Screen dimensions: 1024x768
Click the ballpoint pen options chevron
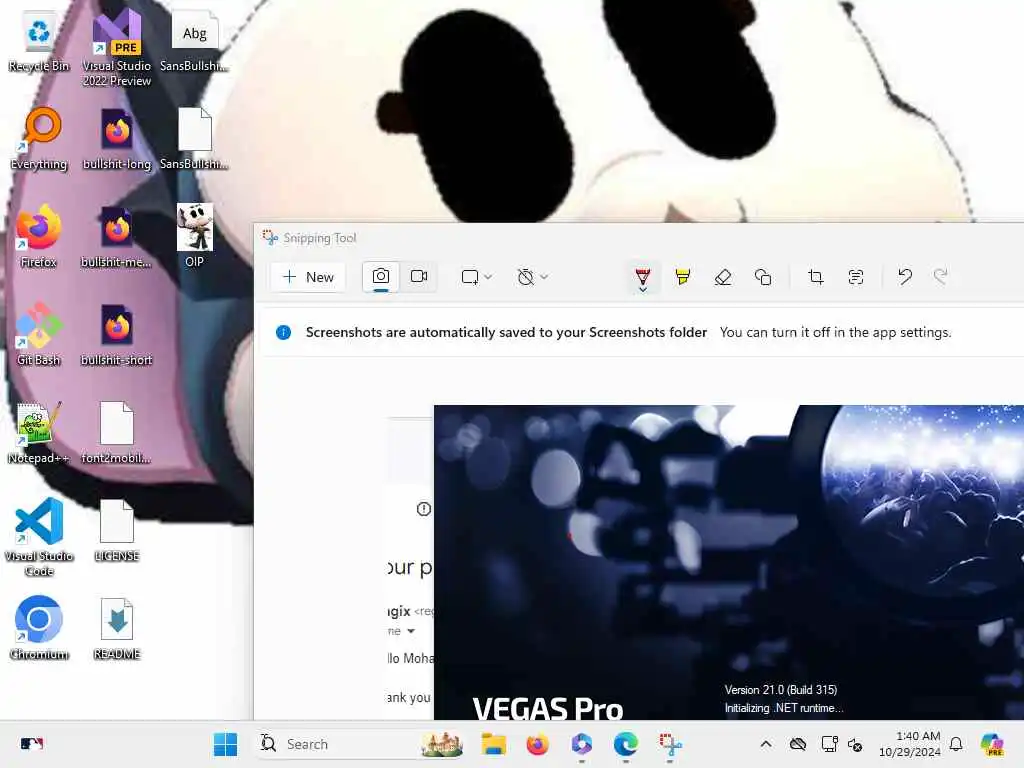(x=643, y=289)
